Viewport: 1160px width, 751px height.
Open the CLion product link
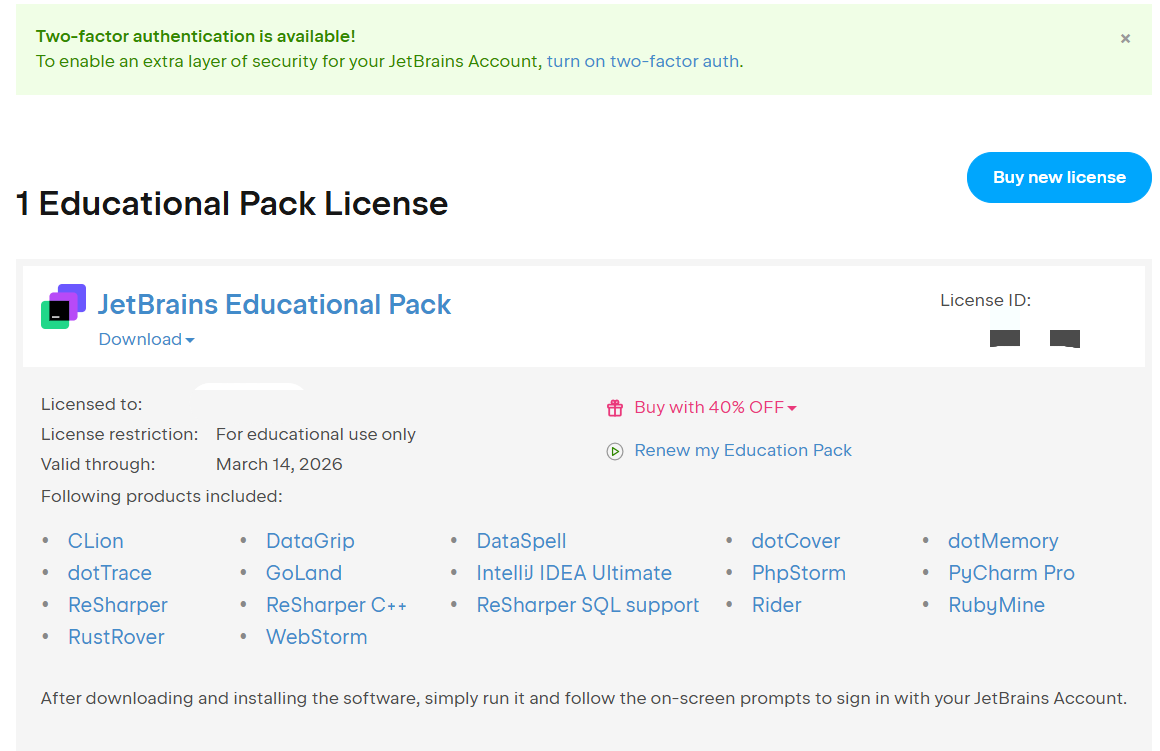[96, 541]
